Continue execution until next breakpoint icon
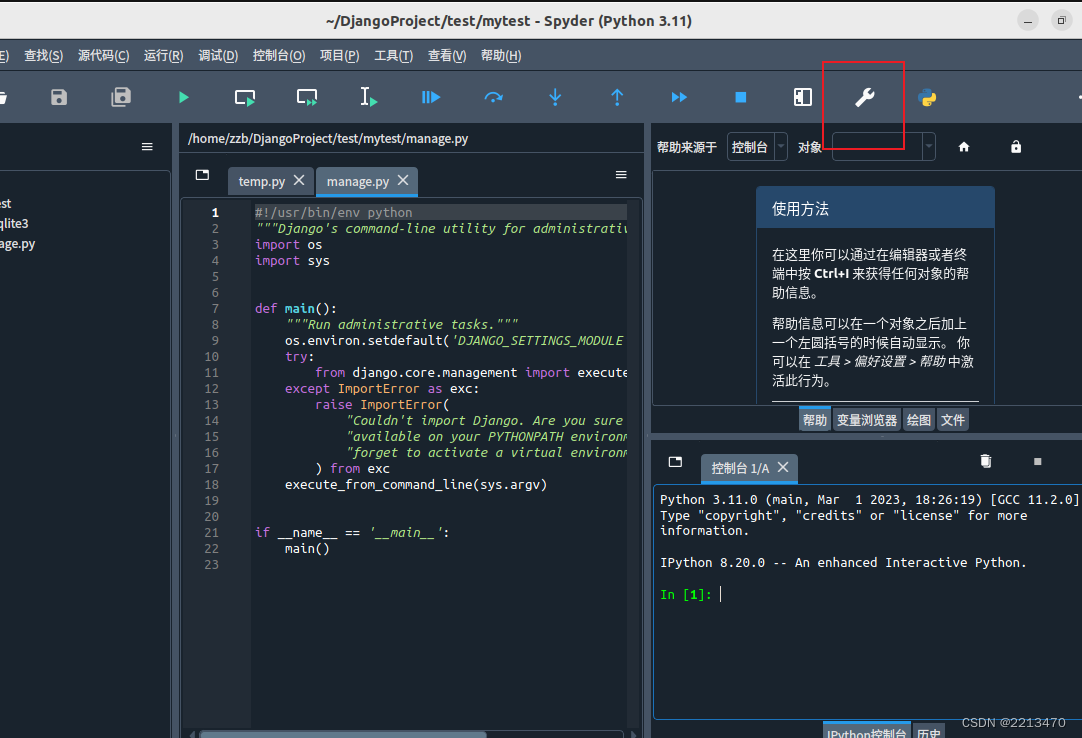 coord(679,97)
